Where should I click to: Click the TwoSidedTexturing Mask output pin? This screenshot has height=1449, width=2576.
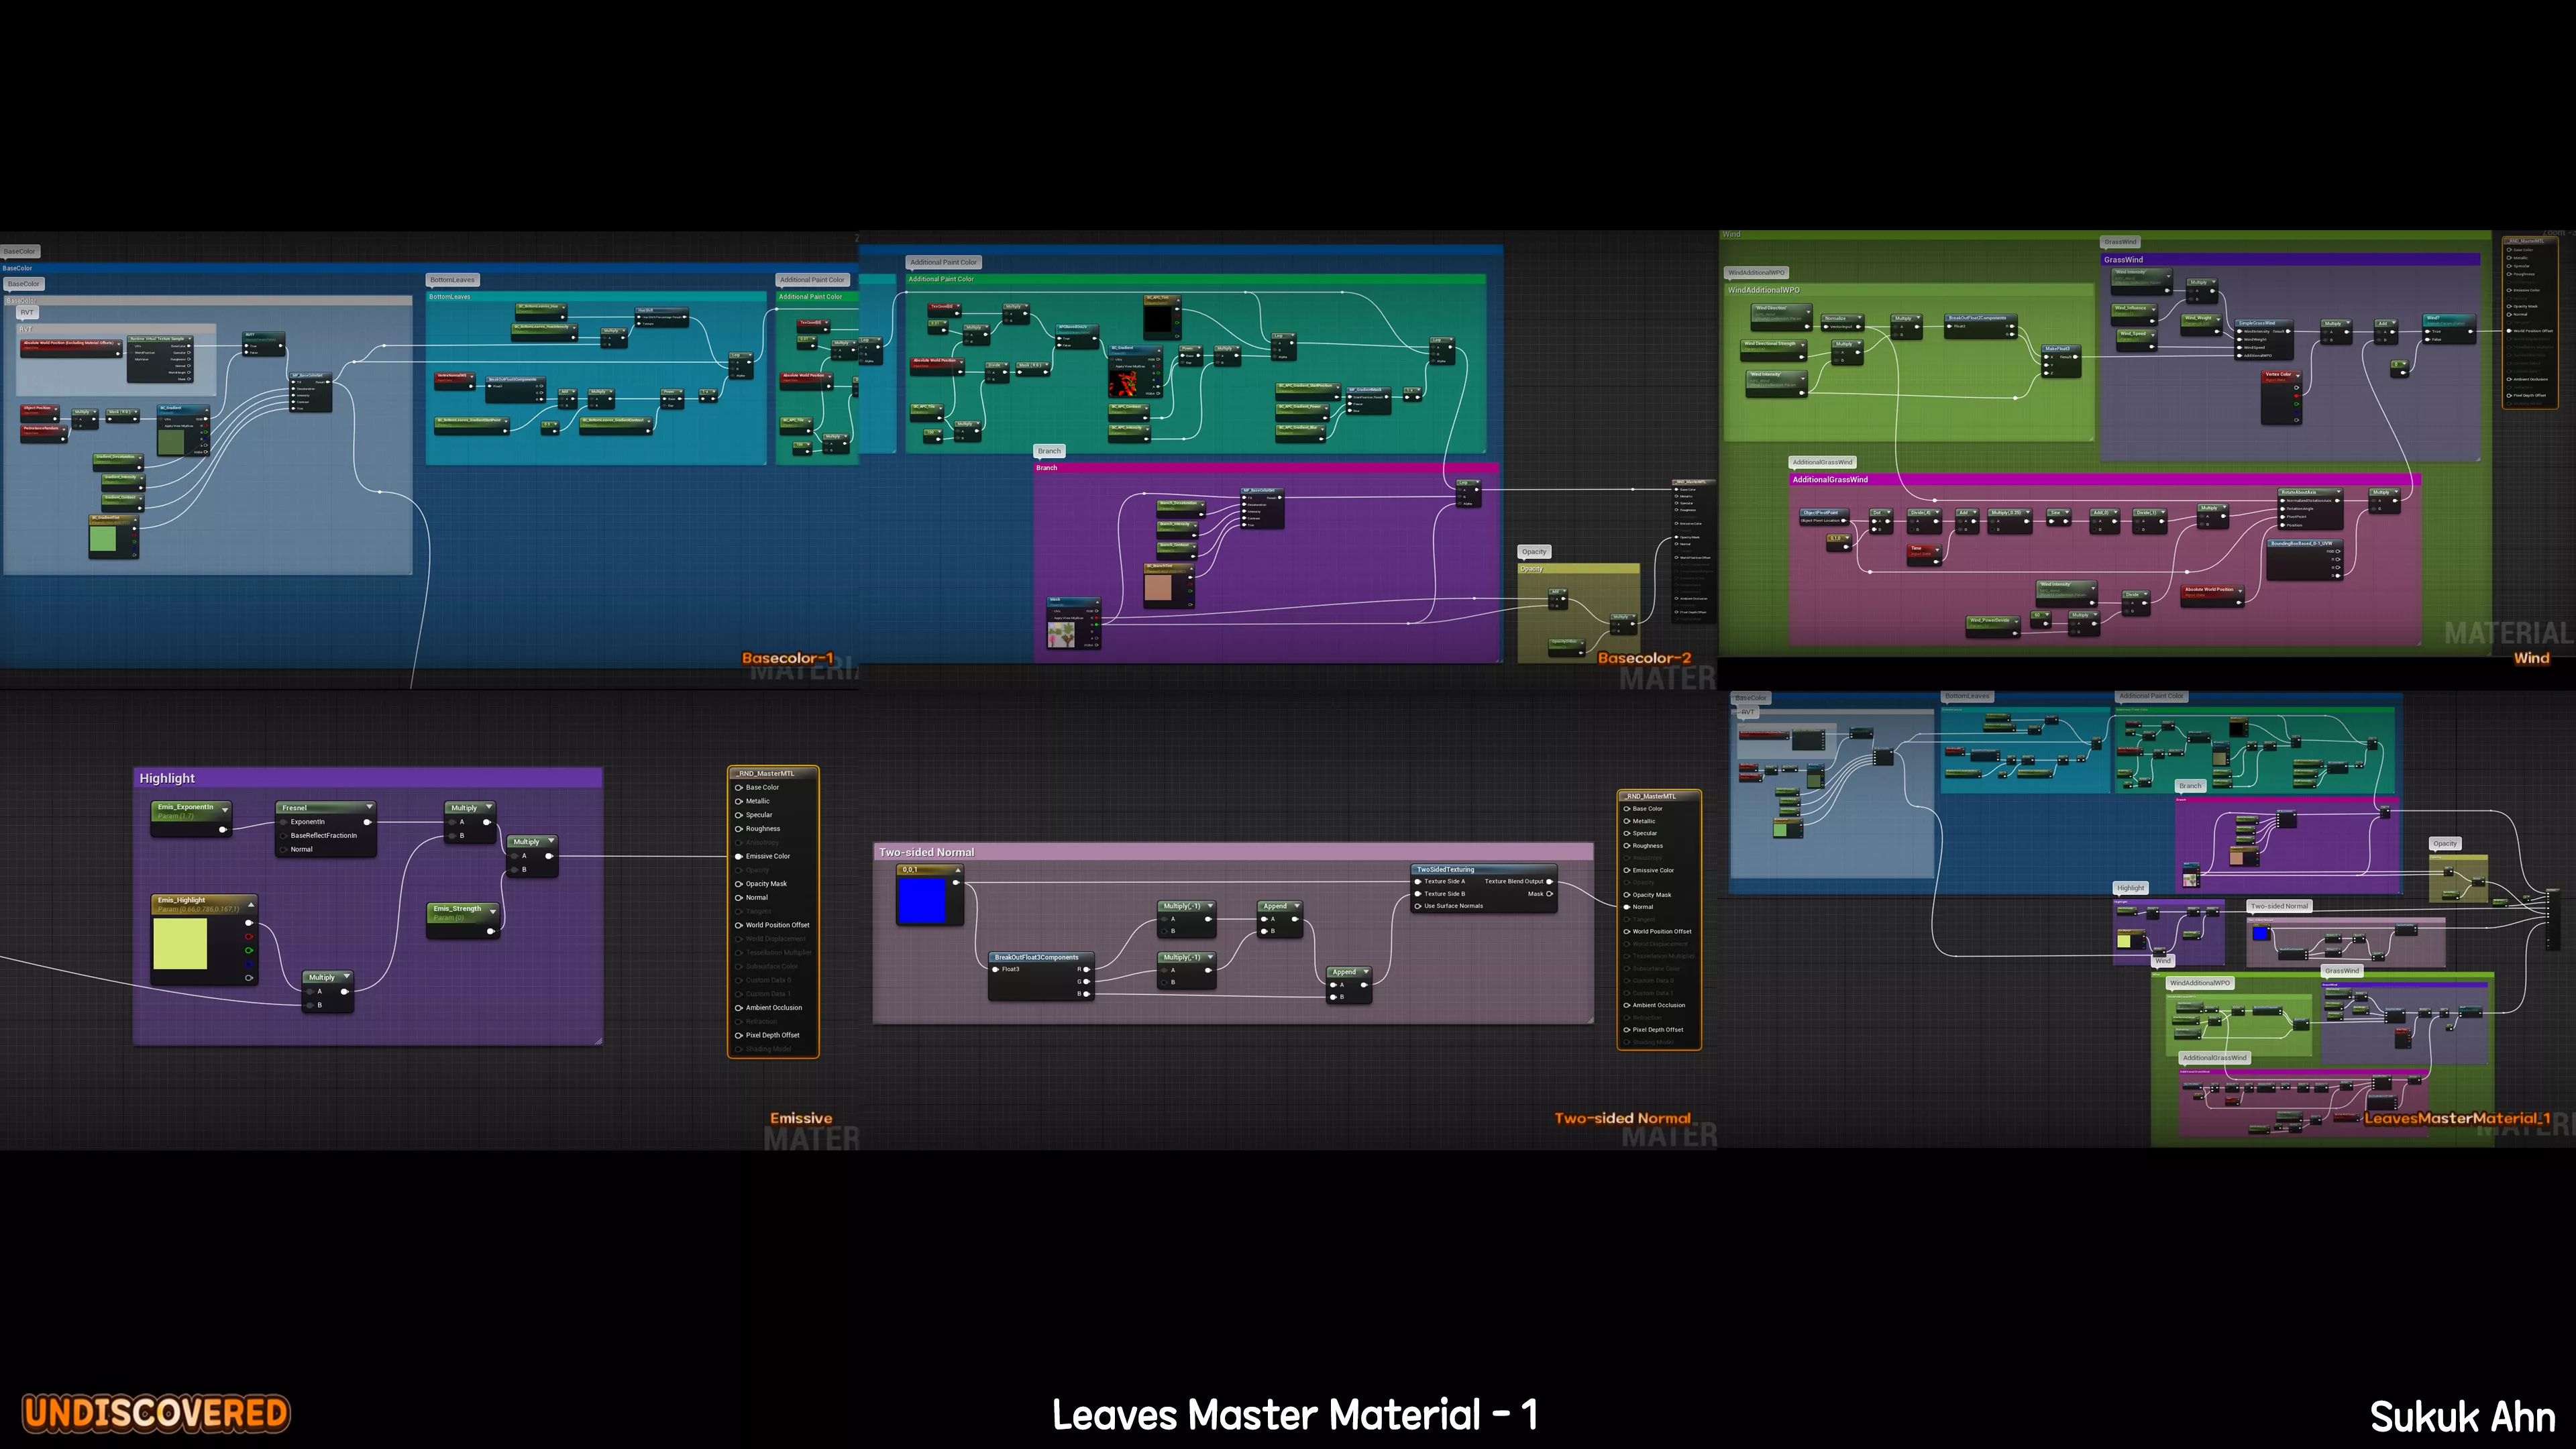coord(1549,894)
